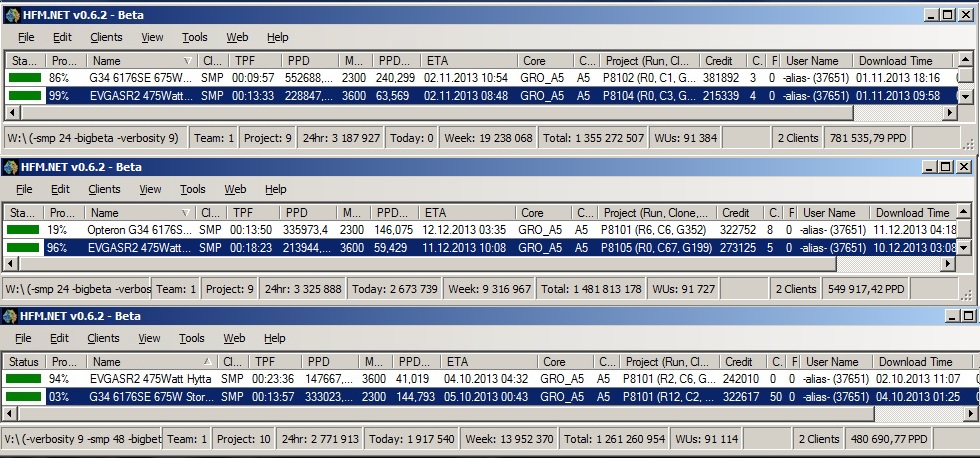Minimize the middle HFM.NET window
The width and height of the screenshot is (980, 458).
[930, 167]
